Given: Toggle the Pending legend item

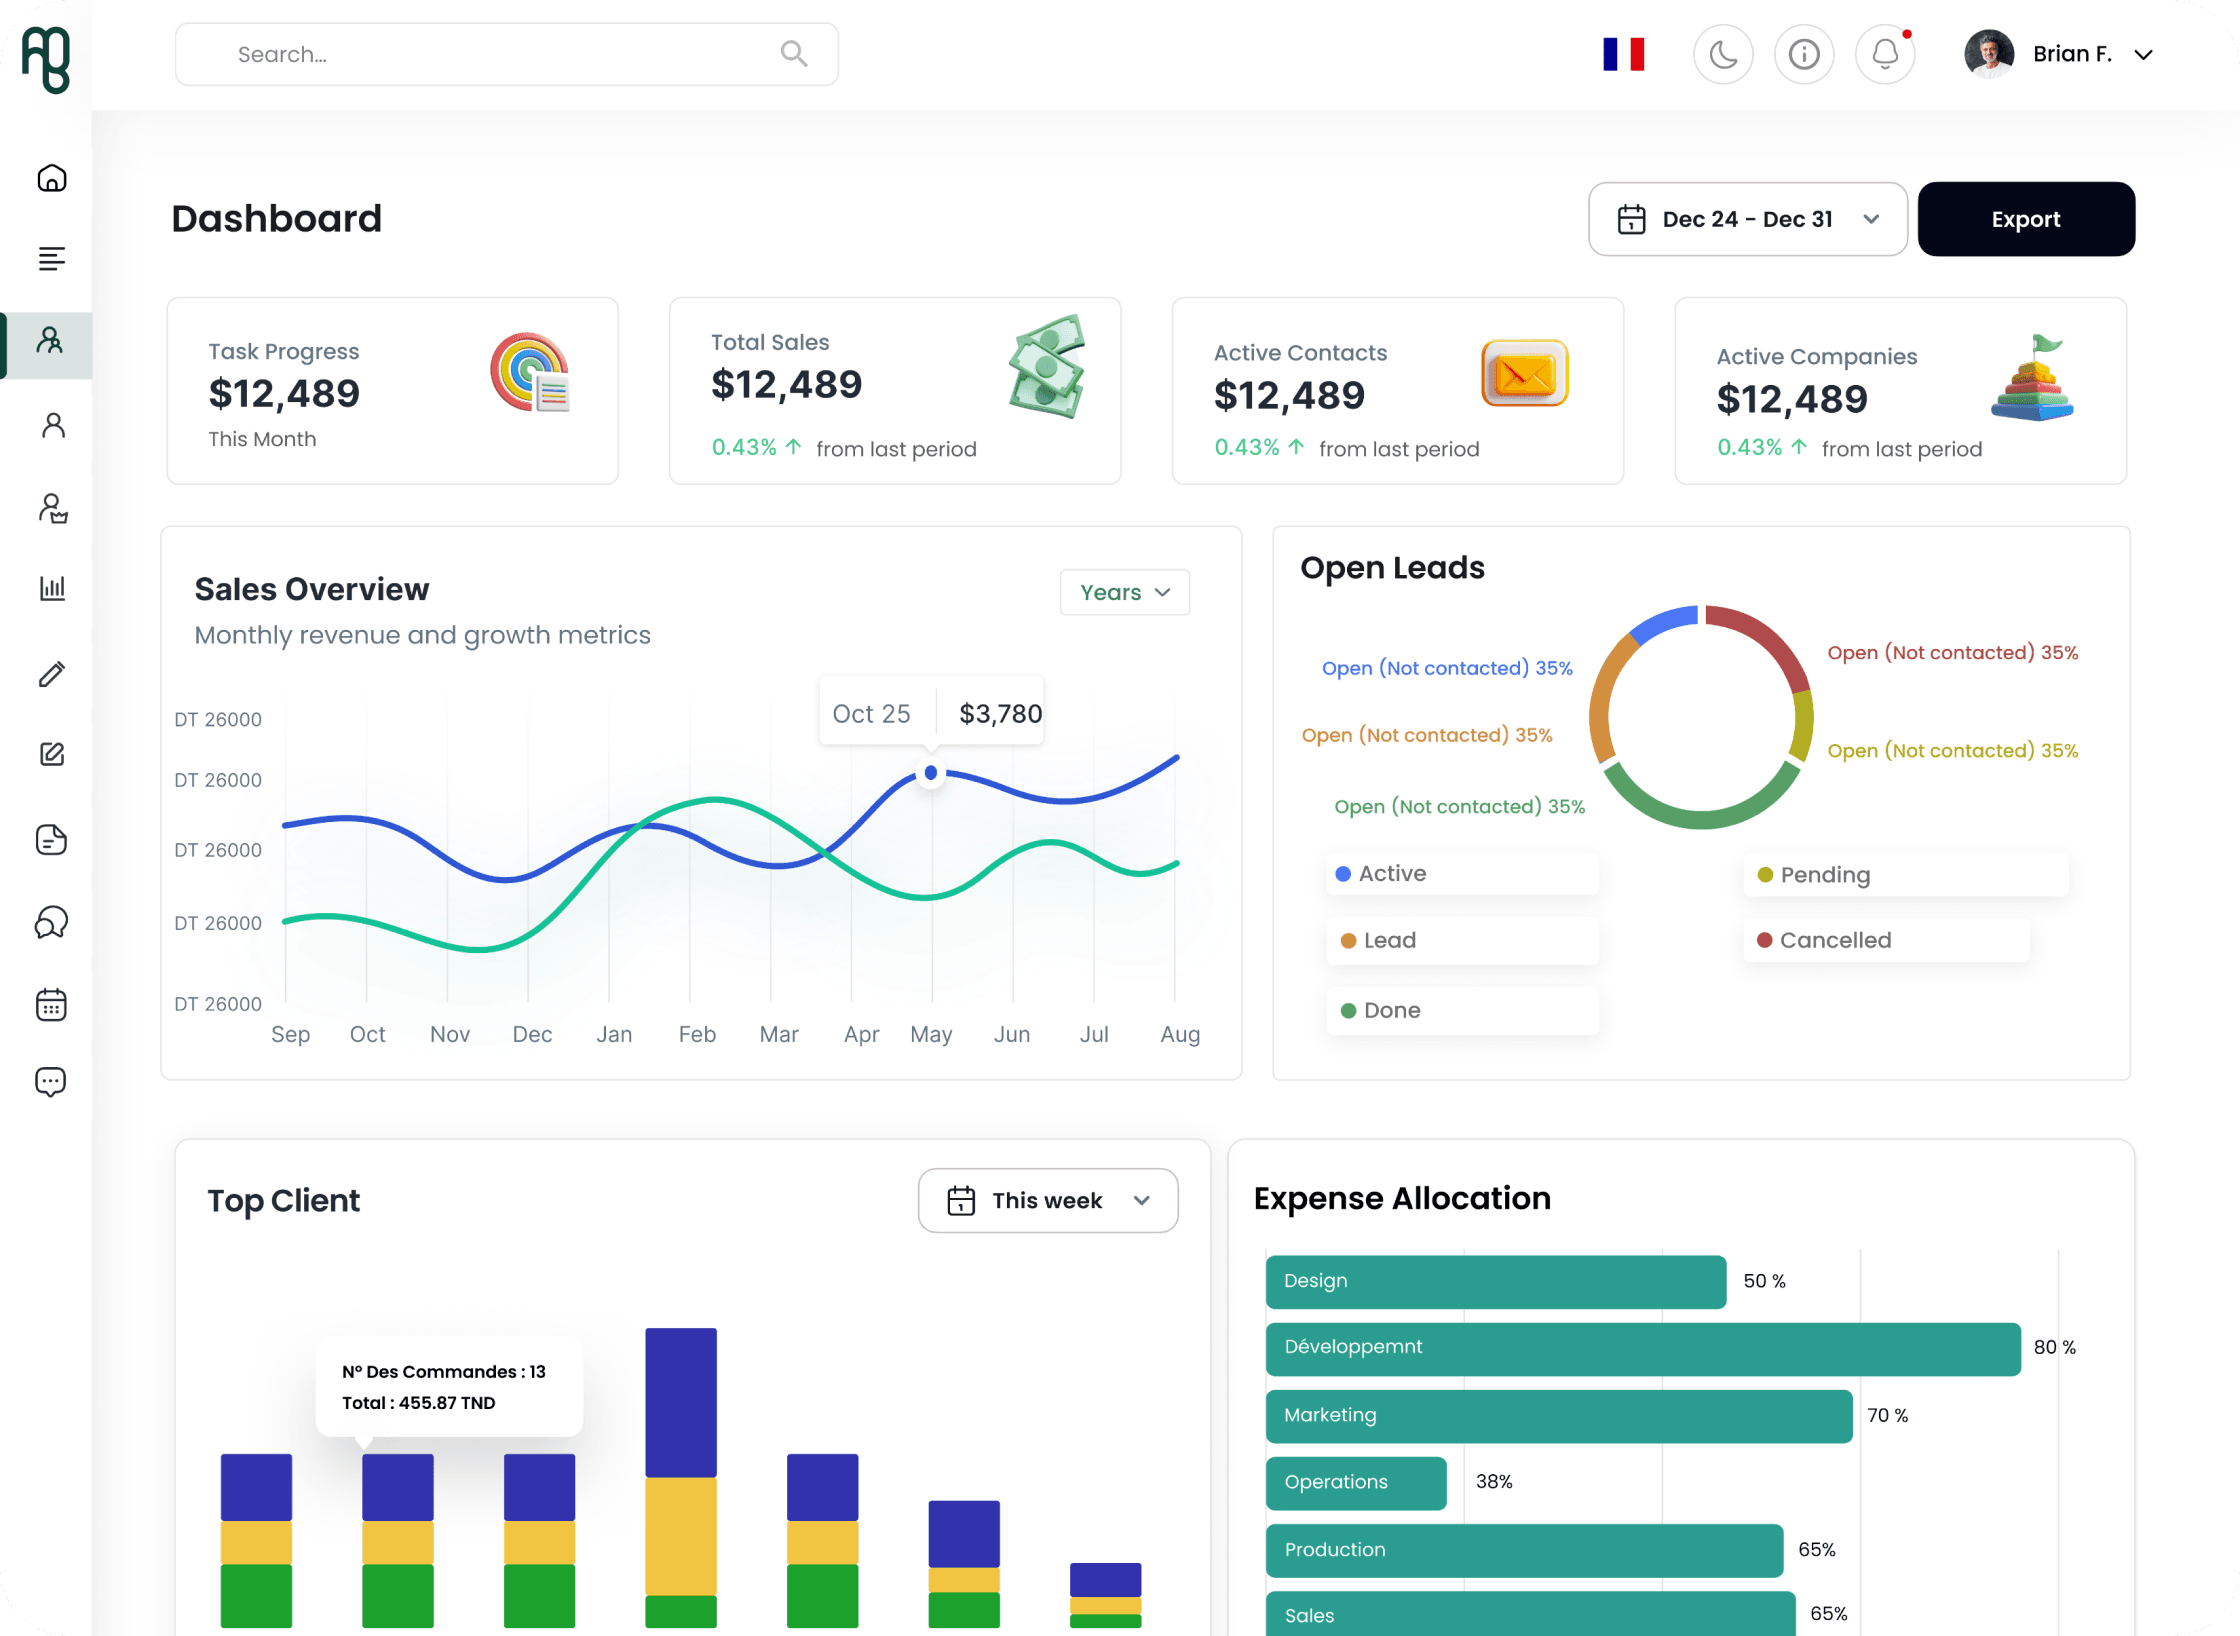Looking at the screenshot, I should click(1906, 874).
